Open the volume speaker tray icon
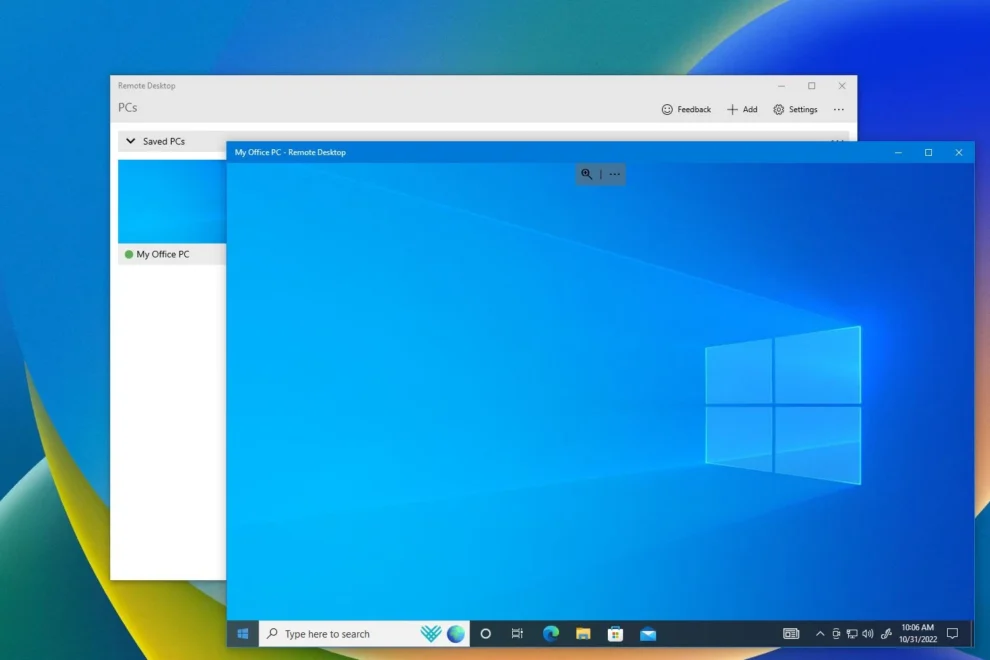The image size is (990, 660). click(868, 633)
